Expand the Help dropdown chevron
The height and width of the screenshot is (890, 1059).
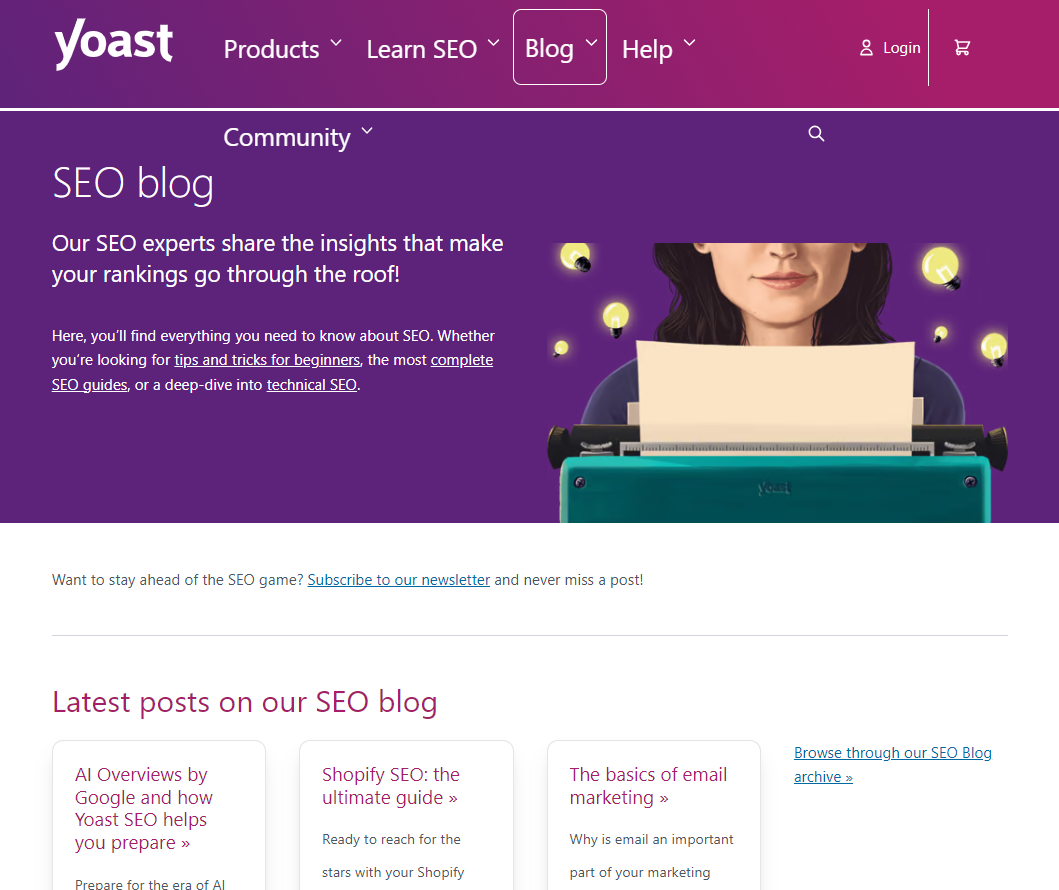(689, 43)
